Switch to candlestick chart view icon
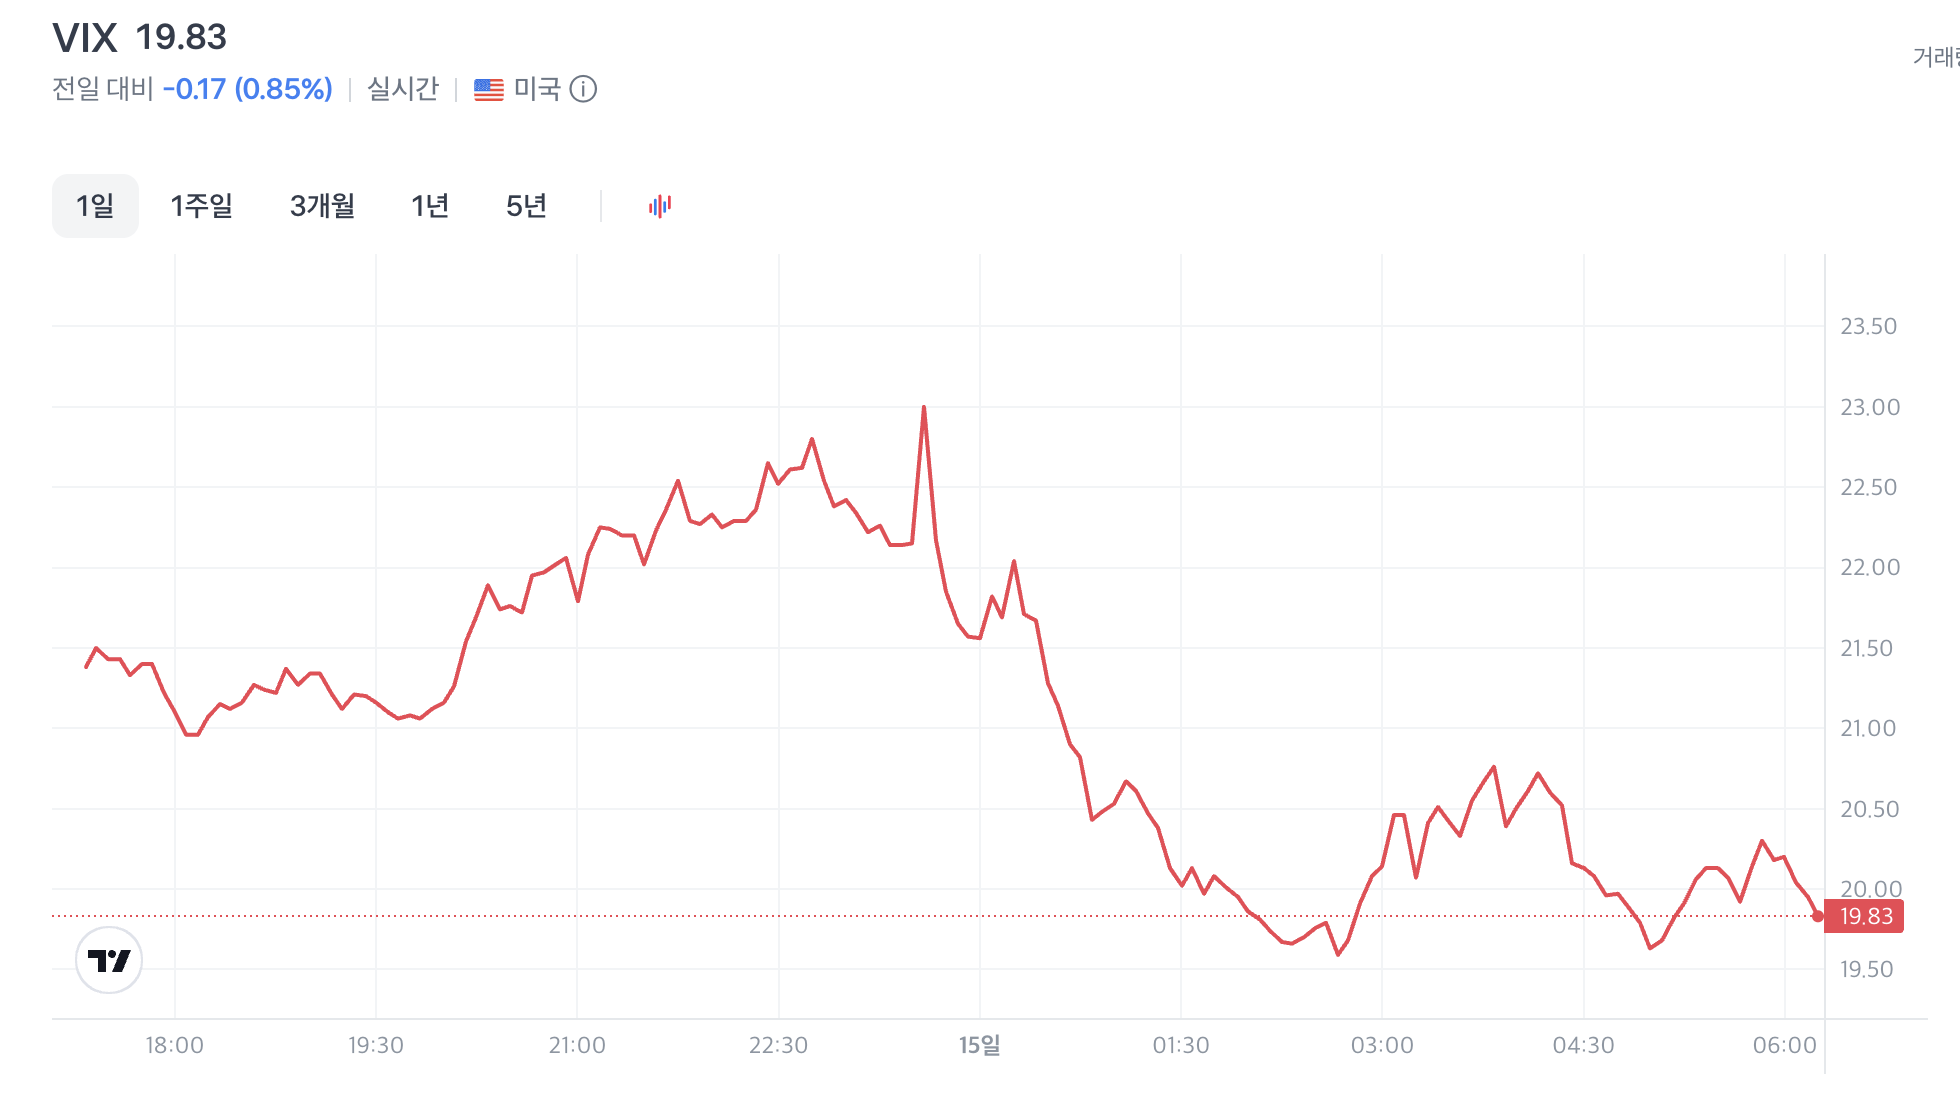The width and height of the screenshot is (1960, 1118). tap(660, 206)
